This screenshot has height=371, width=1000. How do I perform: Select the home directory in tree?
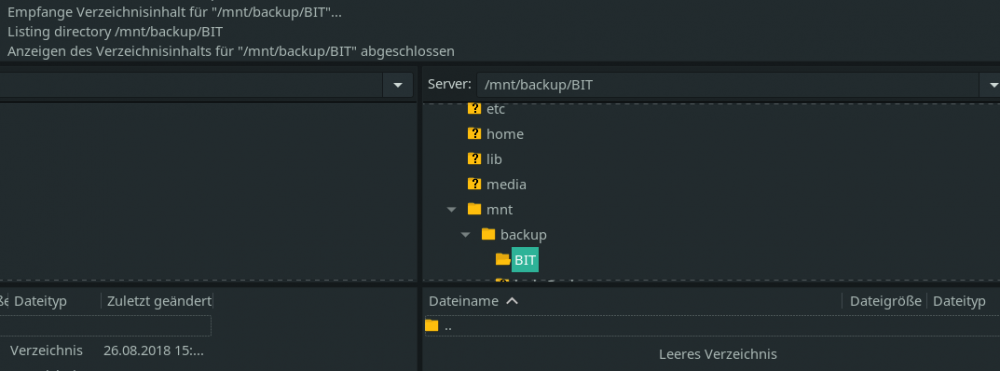pos(504,134)
